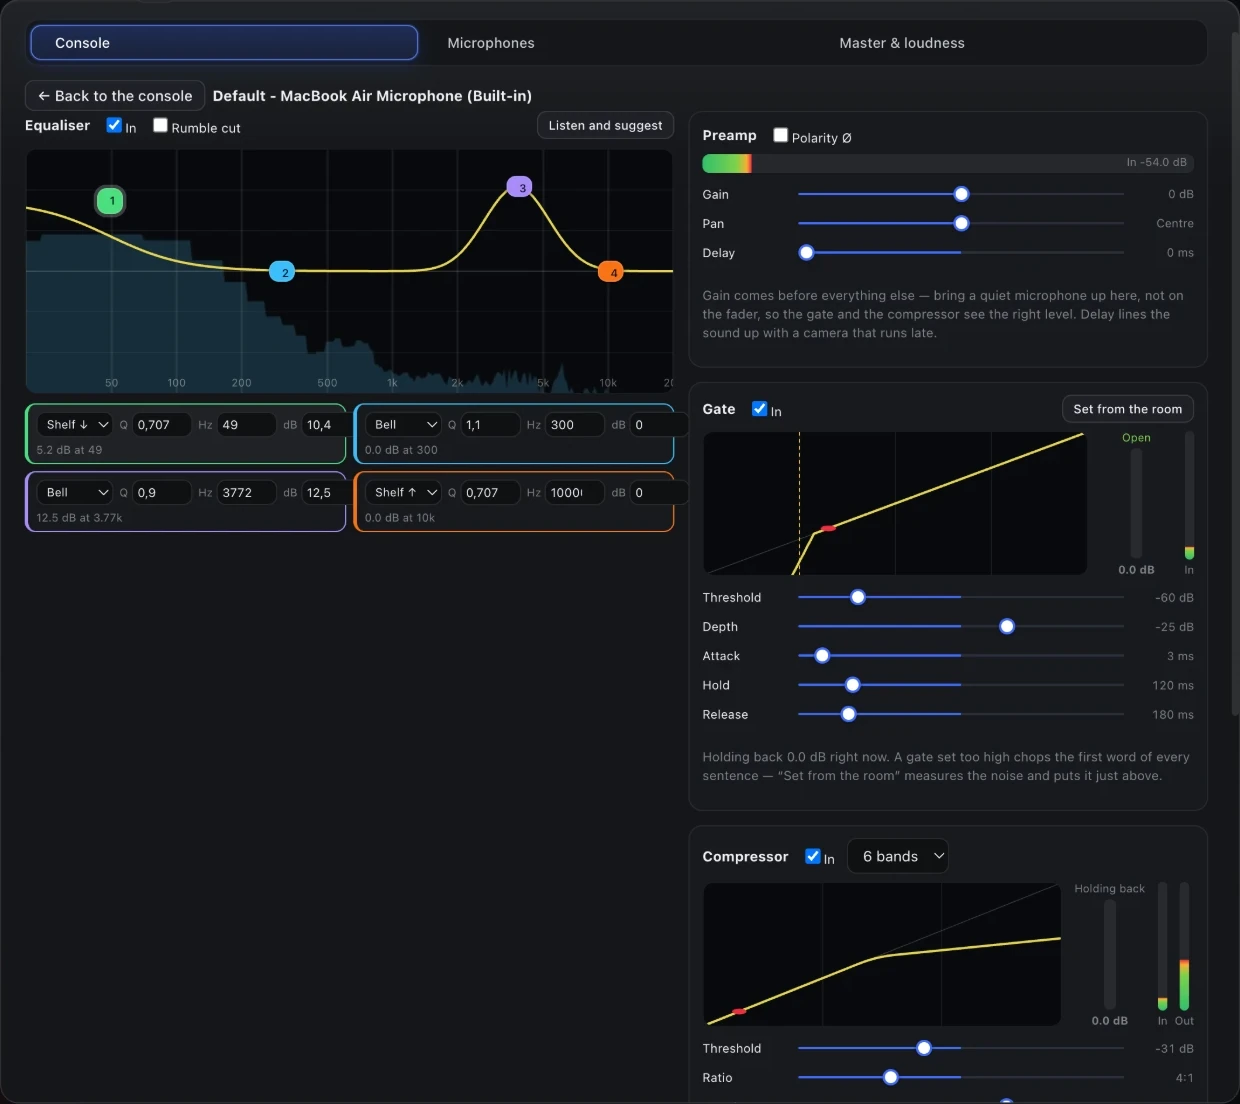Adjust the Preamp Delay slider
Image resolution: width=1240 pixels, height=1104 pixels.
[961, 253]
